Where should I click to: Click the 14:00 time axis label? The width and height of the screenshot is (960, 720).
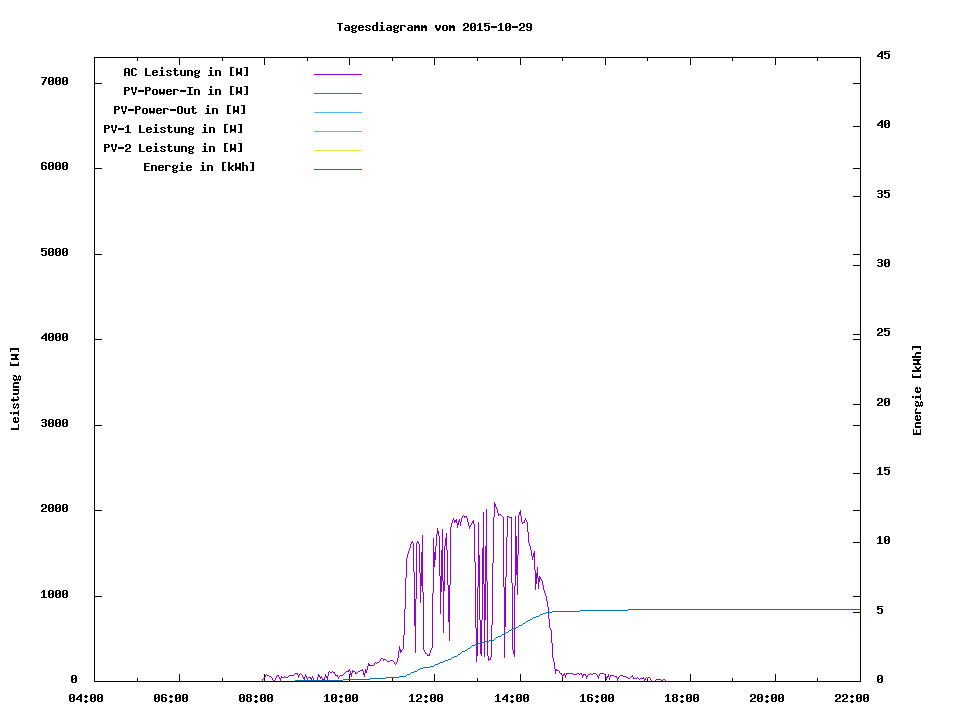(512, 698)
